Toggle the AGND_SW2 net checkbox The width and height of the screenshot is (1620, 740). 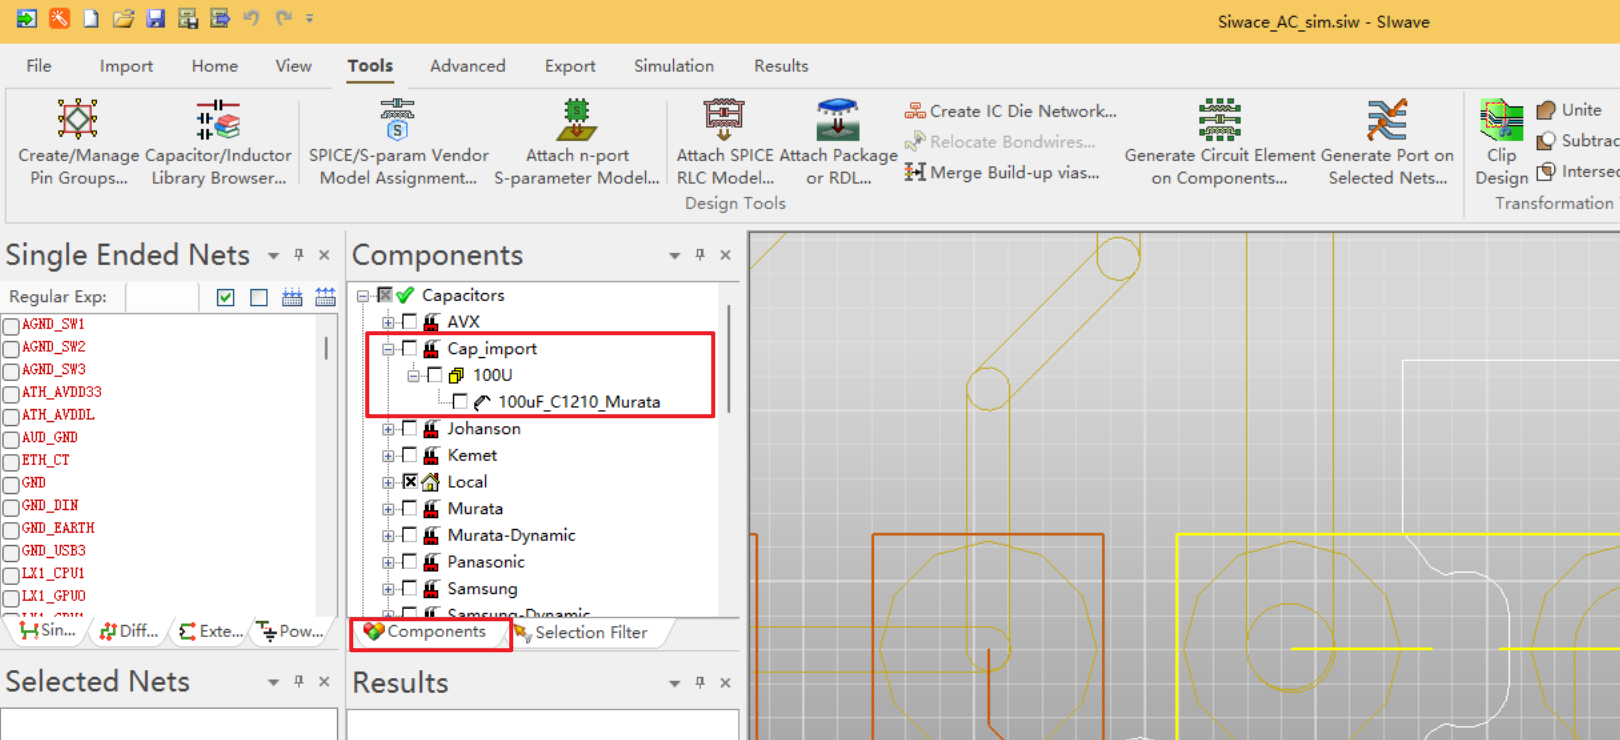[x=11, y=349]
